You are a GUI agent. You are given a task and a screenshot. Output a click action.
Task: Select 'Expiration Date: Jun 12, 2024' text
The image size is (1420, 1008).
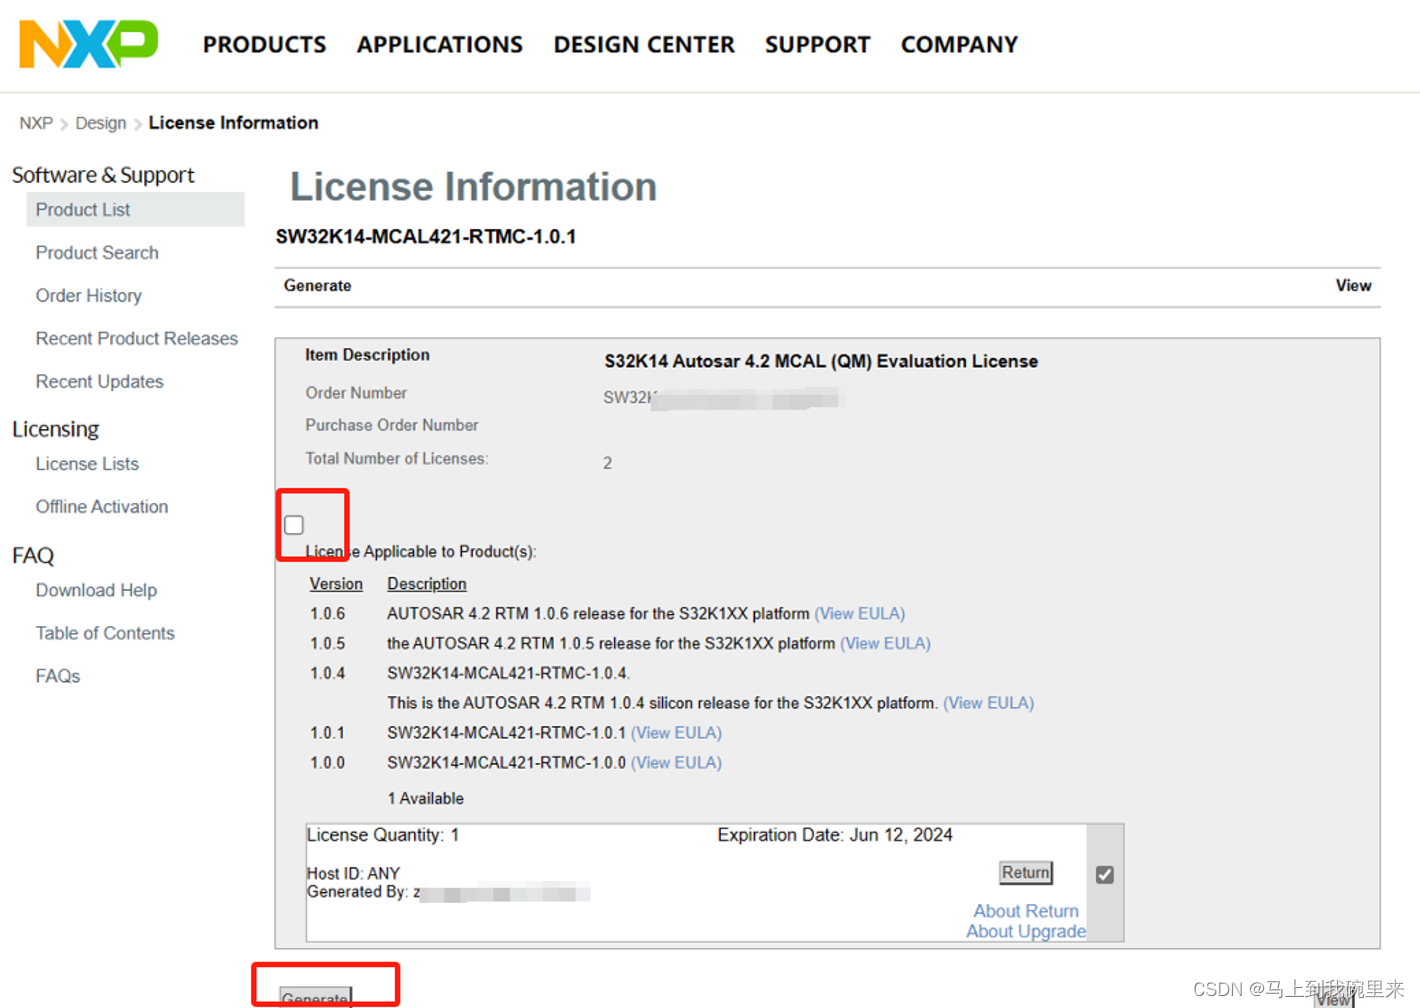[835, 835]
